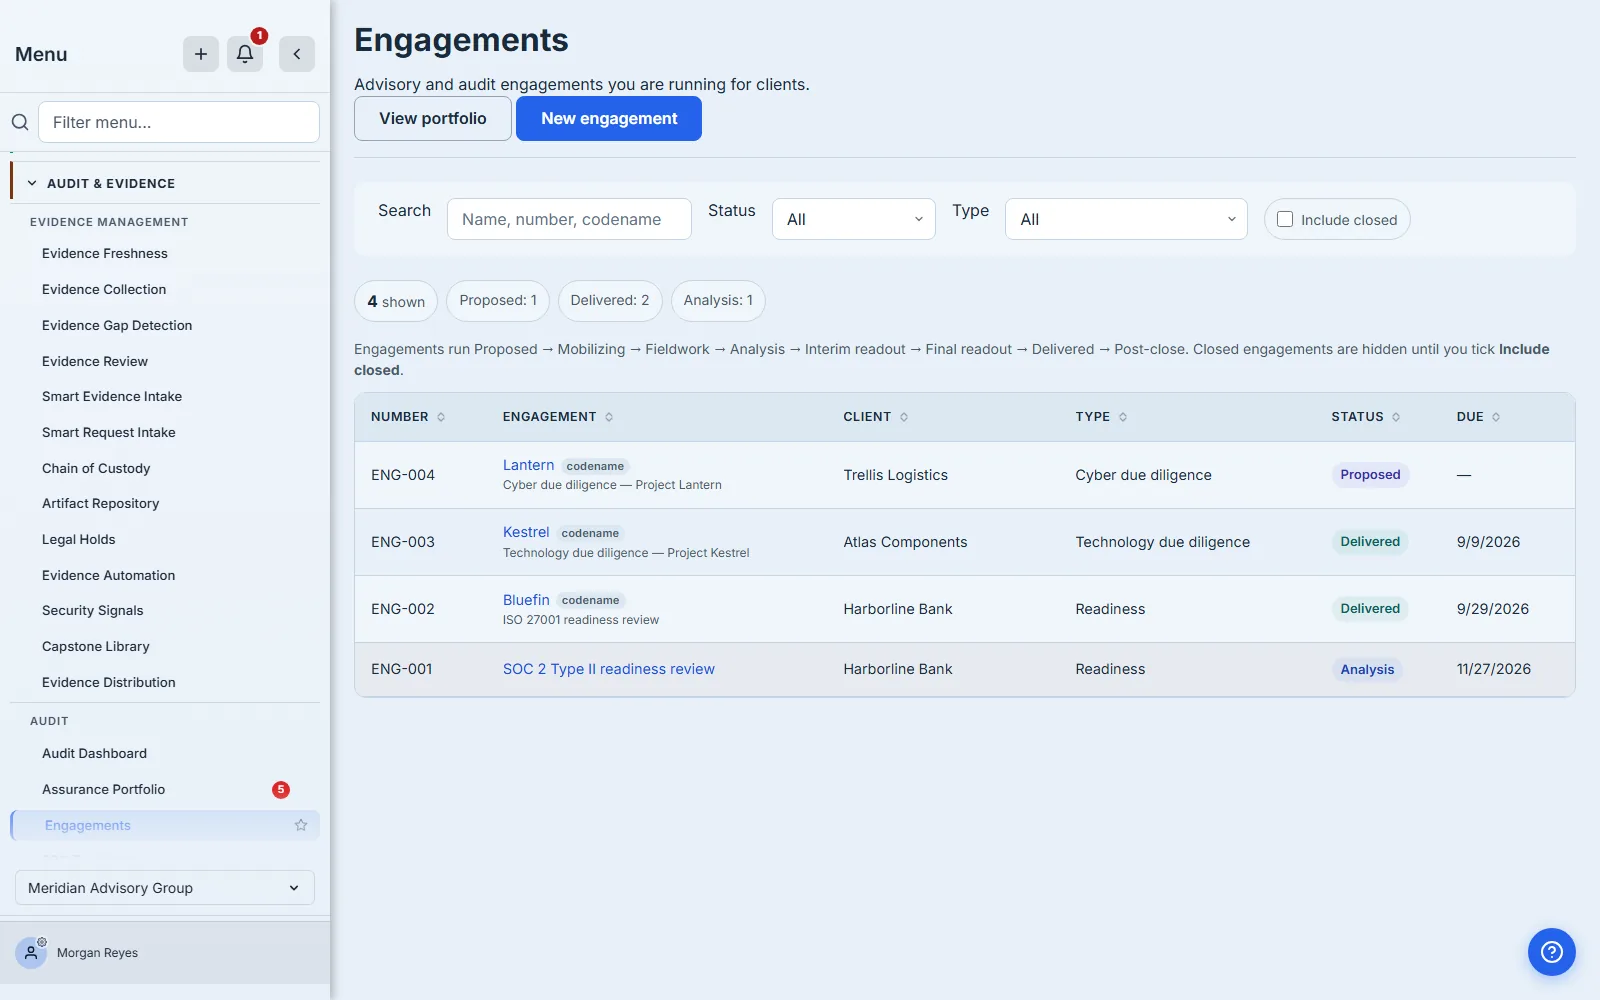Click the ENG-004 number cell

(403, 475)
